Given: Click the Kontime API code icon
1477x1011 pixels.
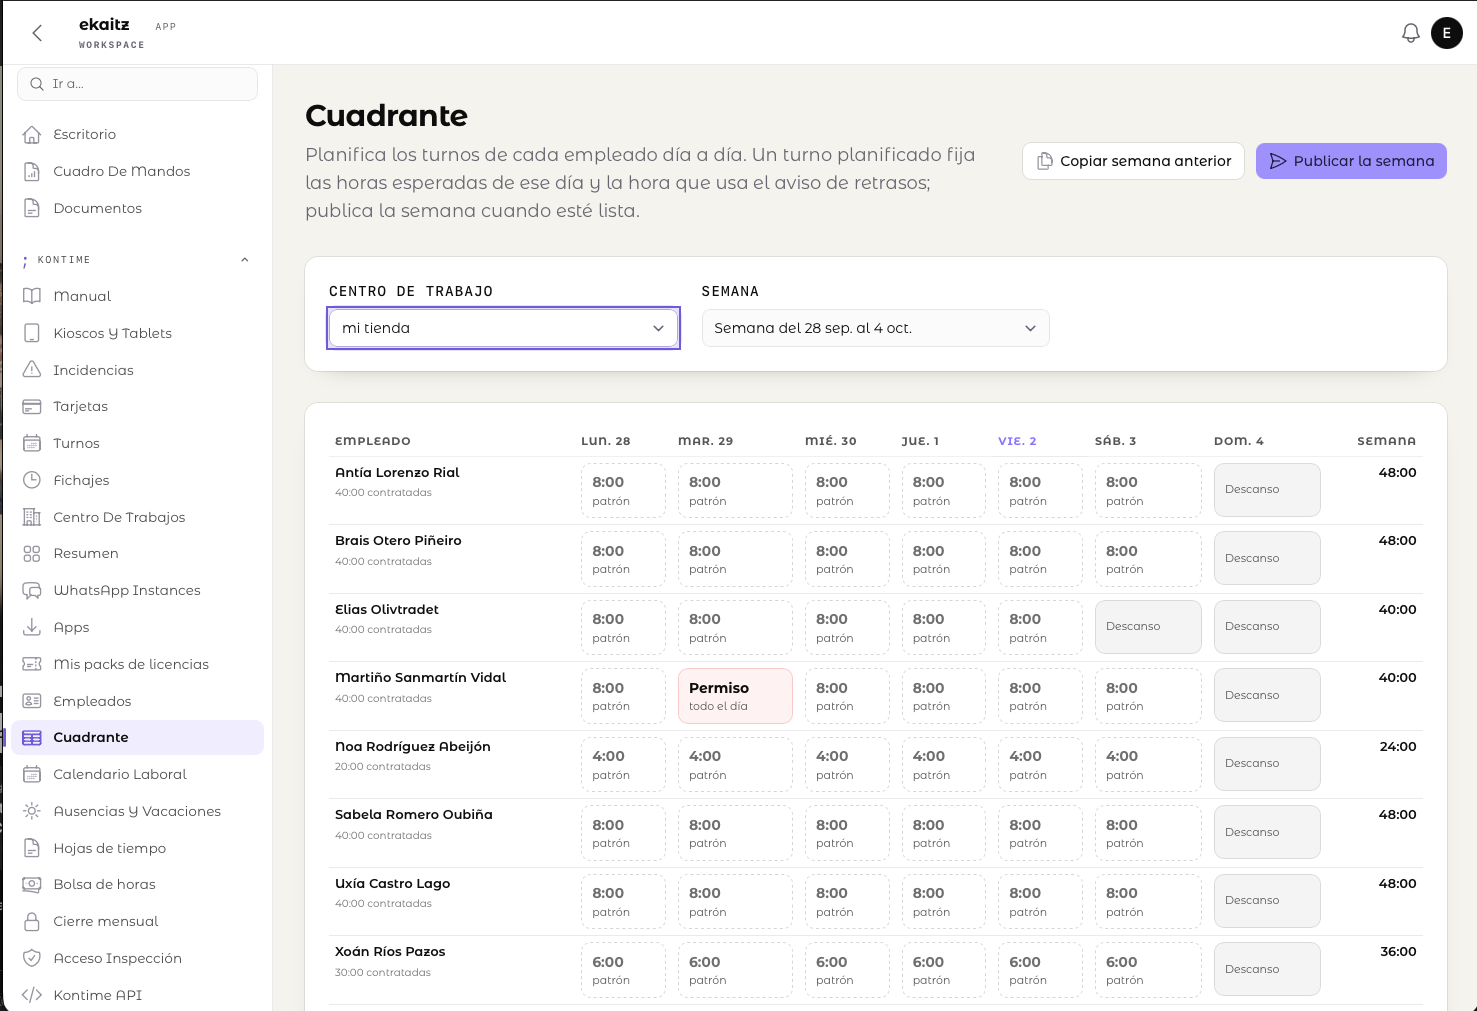Looking at the screenshot, I should (32, 995).
